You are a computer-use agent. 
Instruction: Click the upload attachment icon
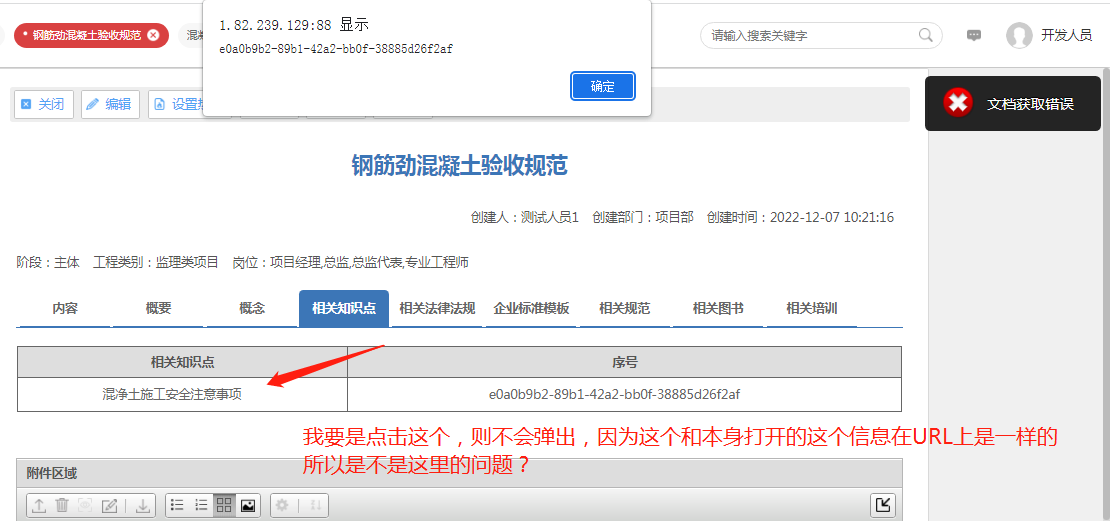(x=40, y=505)
